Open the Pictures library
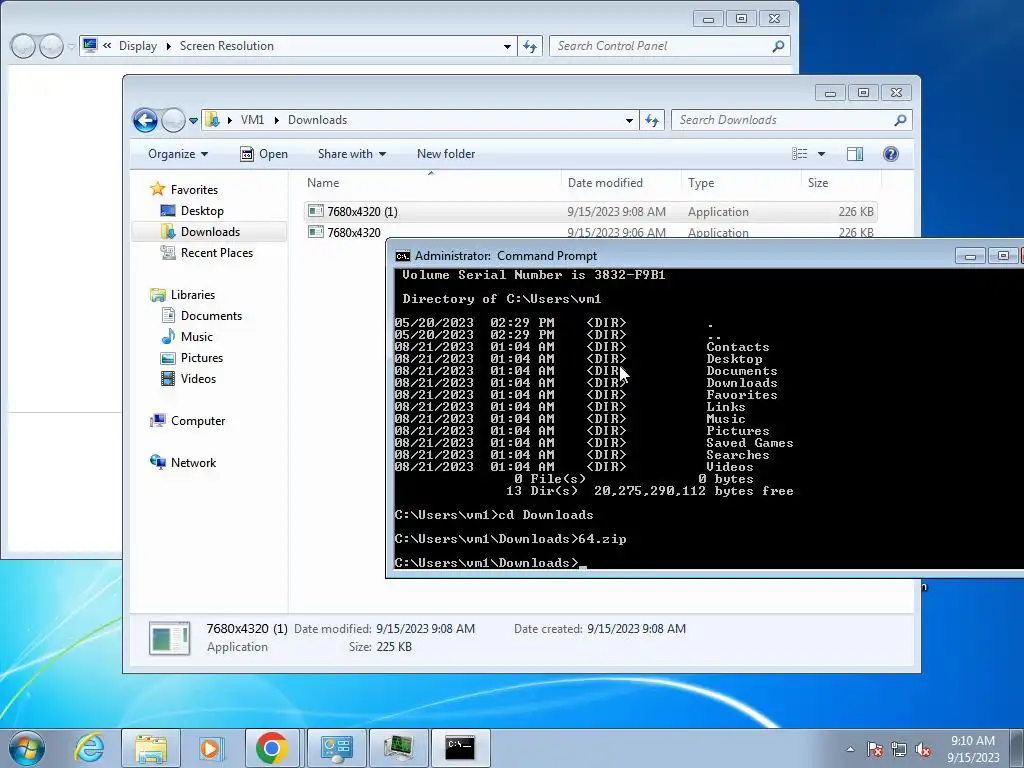 (191, 358)
